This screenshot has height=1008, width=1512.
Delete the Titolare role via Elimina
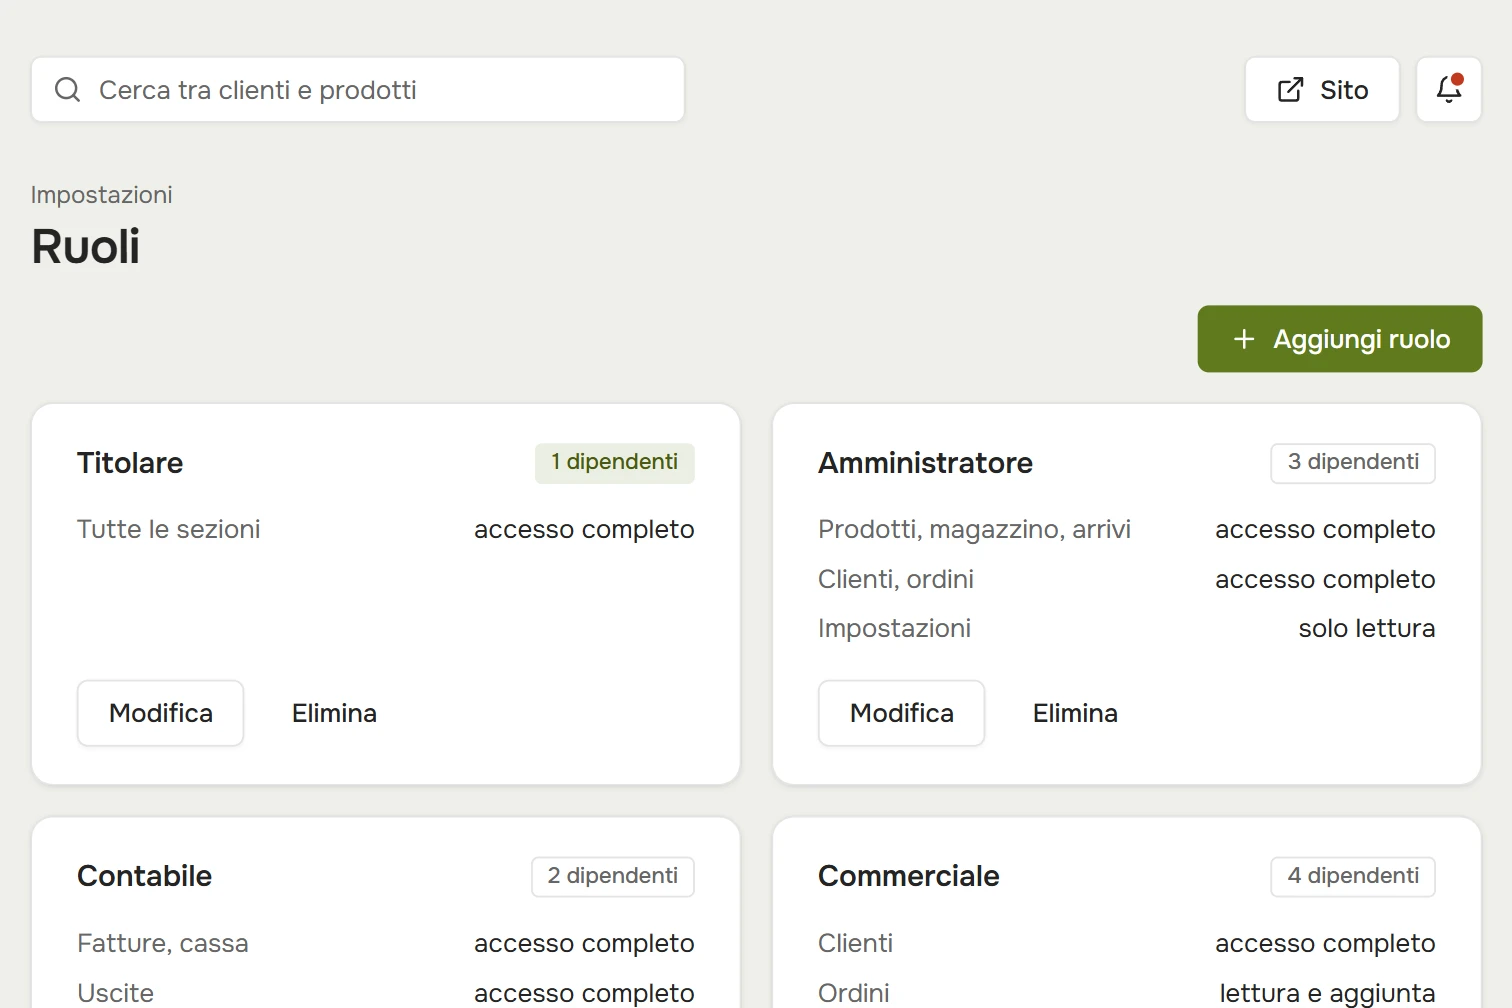pyautogui.click(x=334, y=713)
